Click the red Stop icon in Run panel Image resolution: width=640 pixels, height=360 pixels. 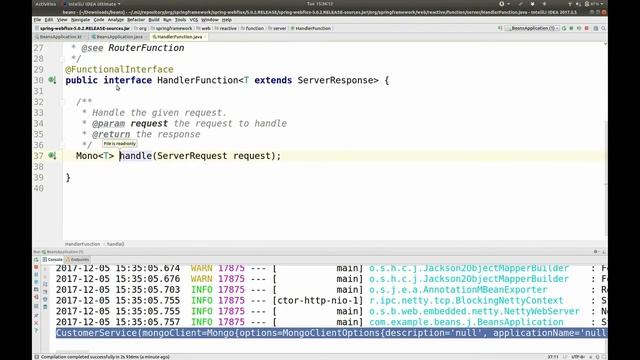(x=36, y=267)
